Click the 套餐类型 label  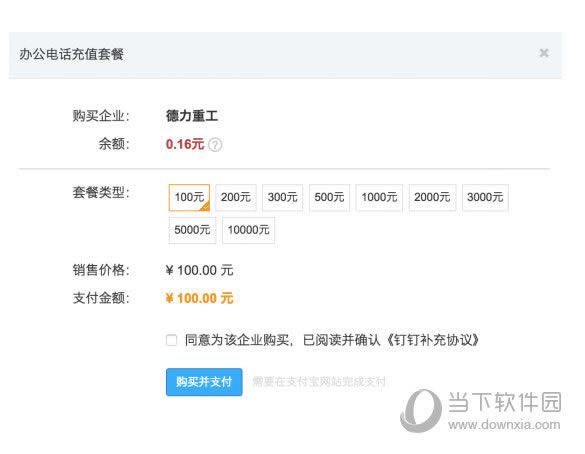tap(101, 192)
